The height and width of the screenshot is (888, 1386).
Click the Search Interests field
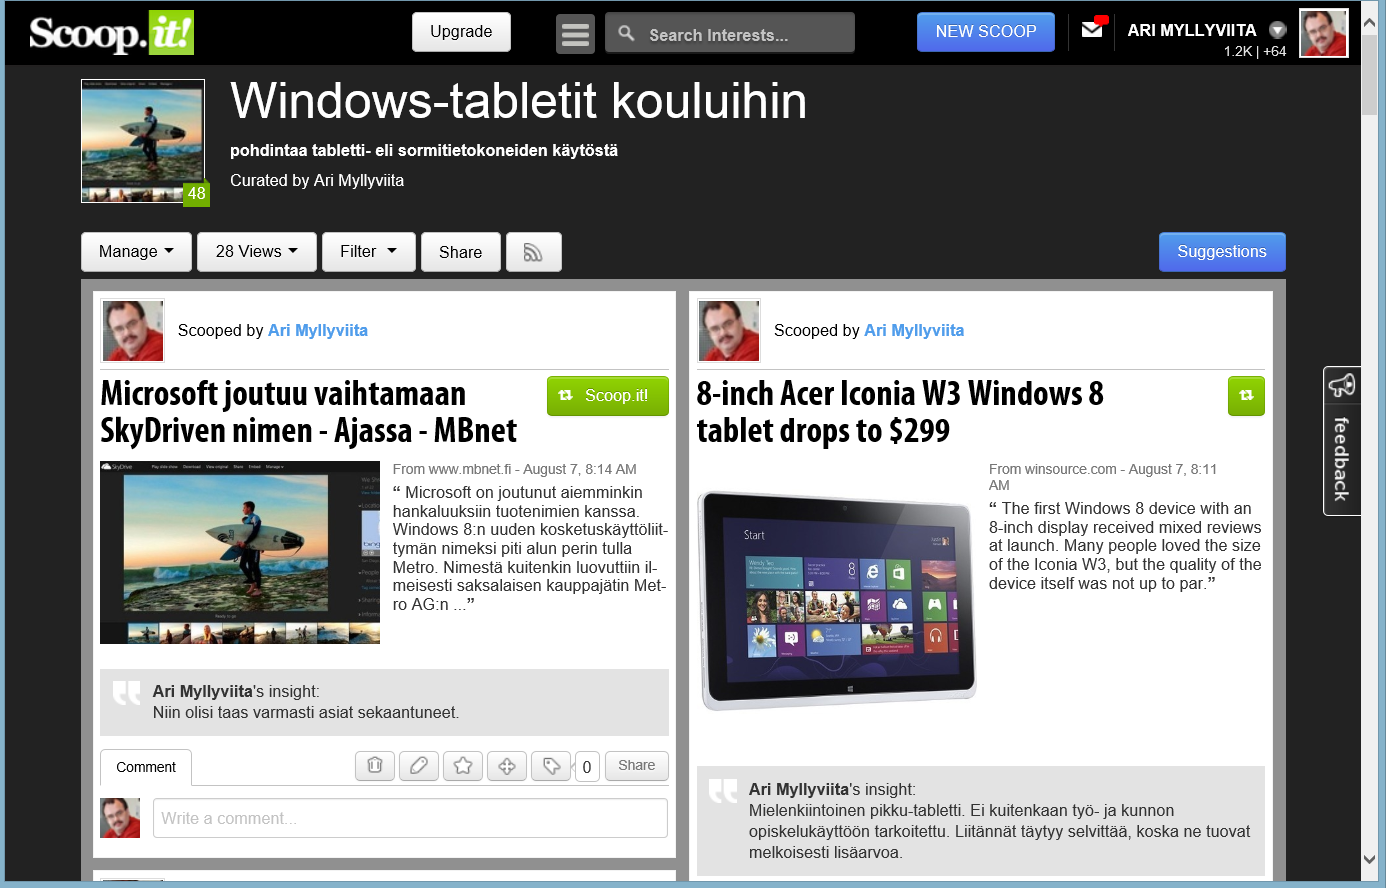[730, 33]
